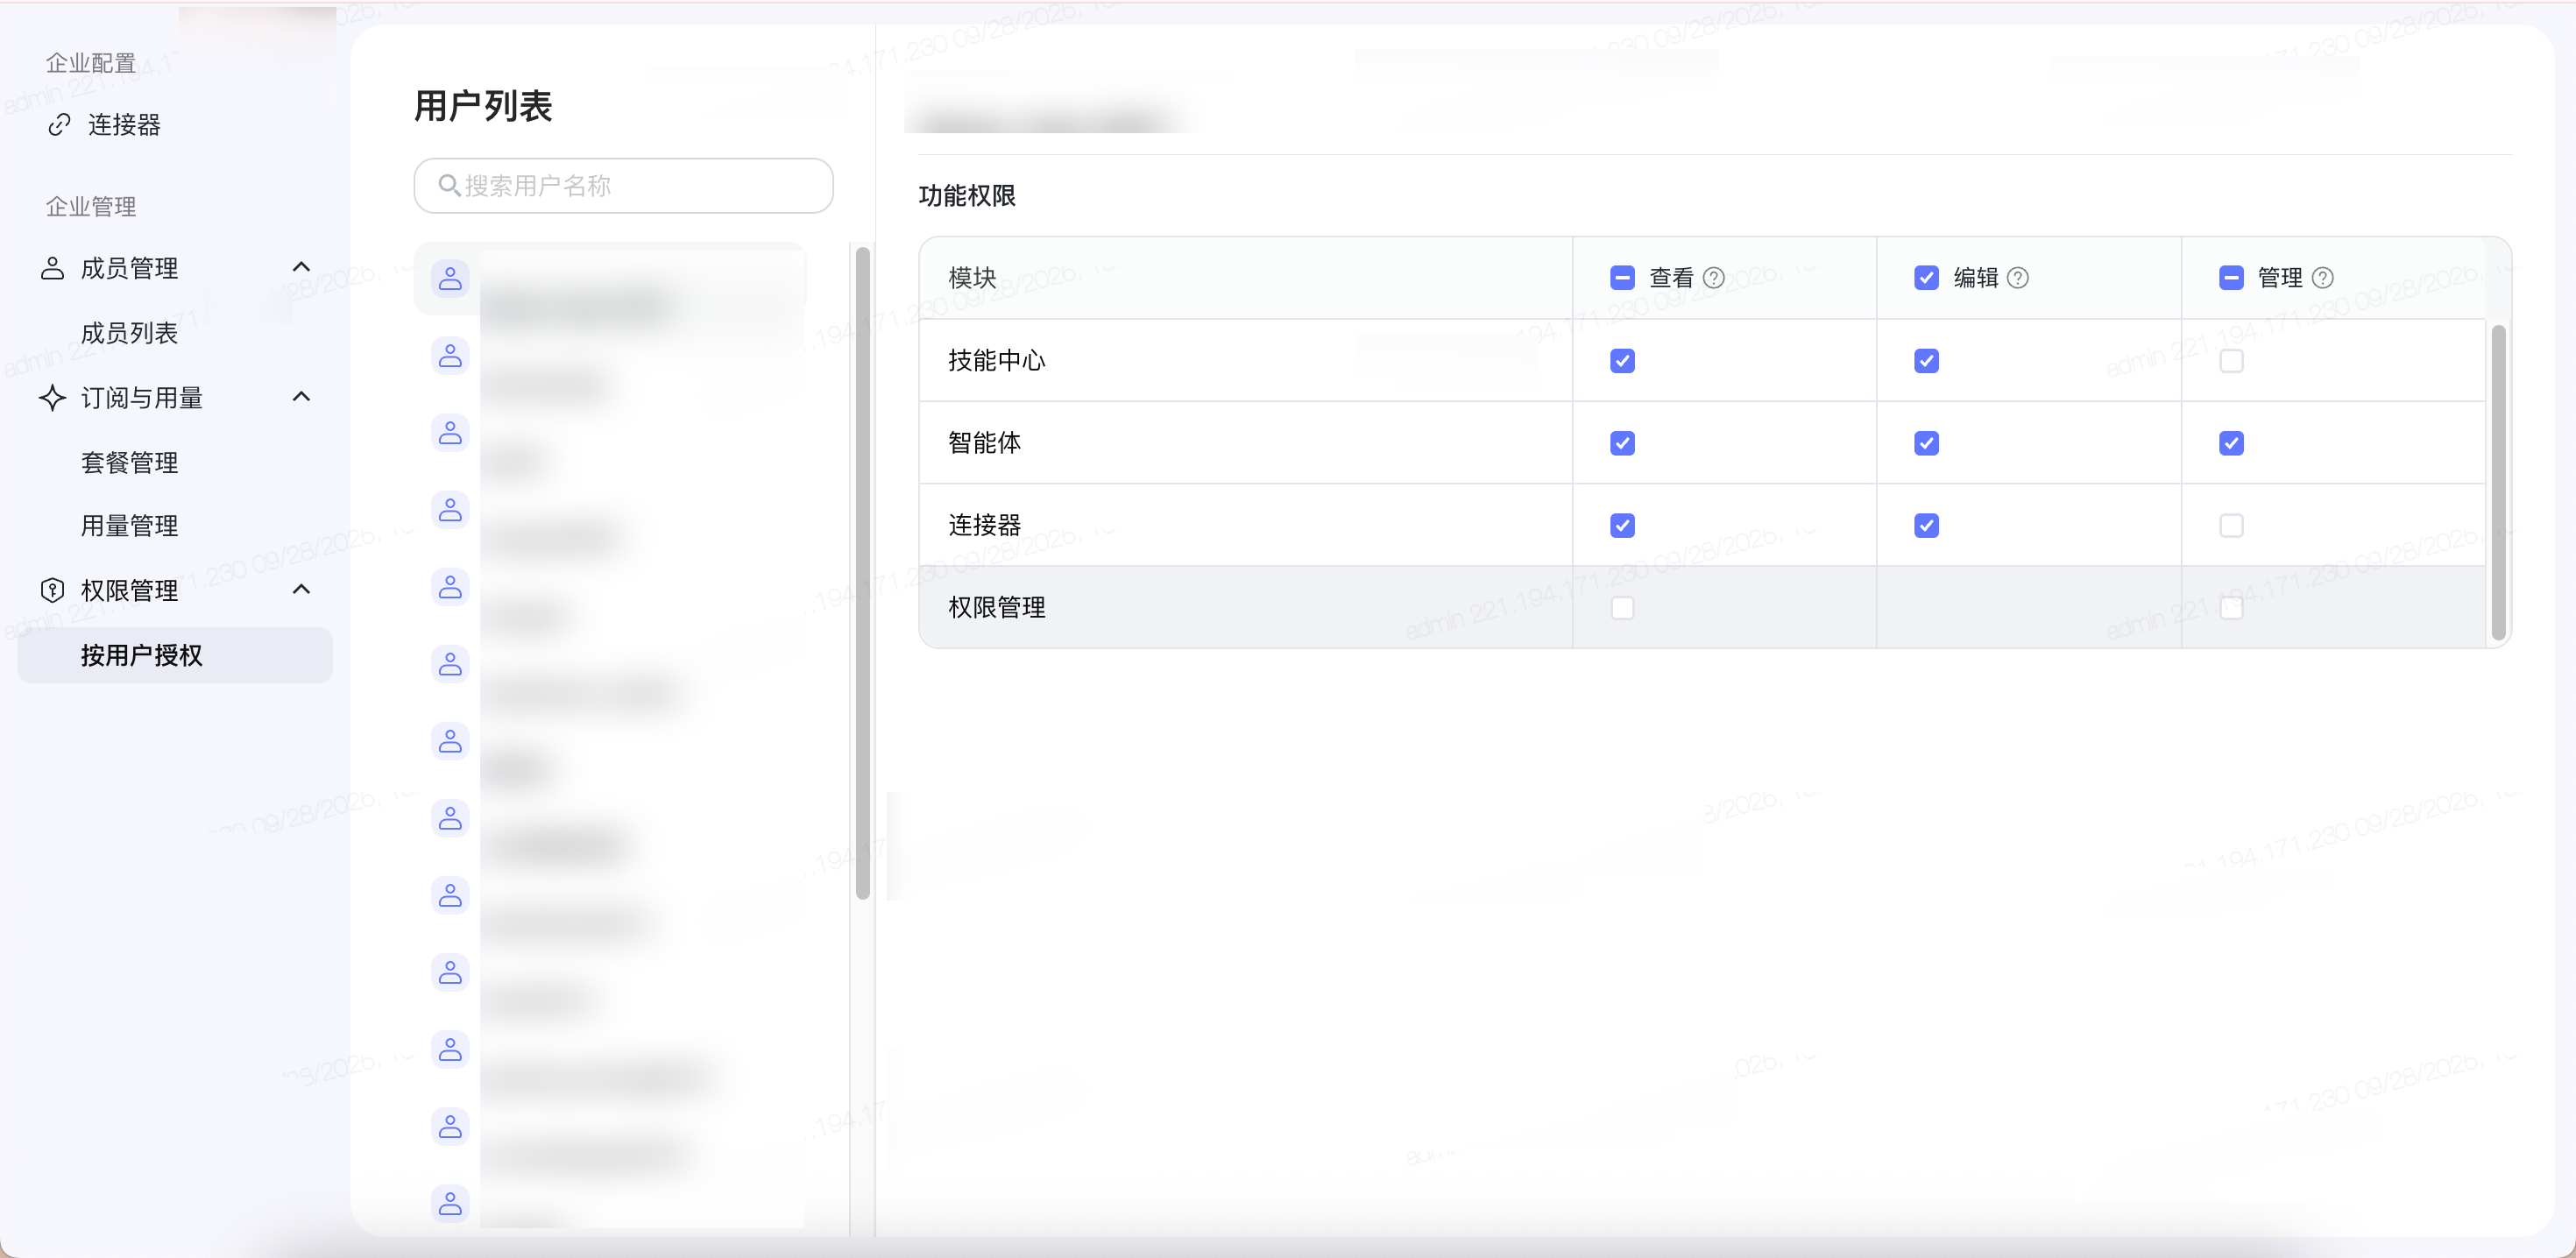Enable 管理 permission for 权限管理
This screenshot has height=1258, width=2576.
click(x=2231, y=608)
